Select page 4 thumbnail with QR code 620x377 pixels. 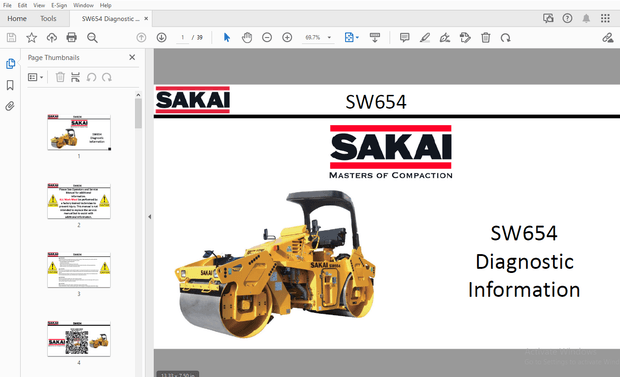pyautogui.click(x=79, y=339)
